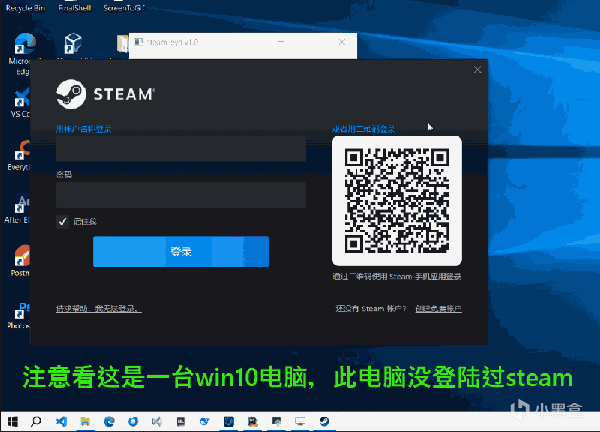600x432 pixels.
Task: Select the Recycle Bin desktop label
Action: coord(26,8)
